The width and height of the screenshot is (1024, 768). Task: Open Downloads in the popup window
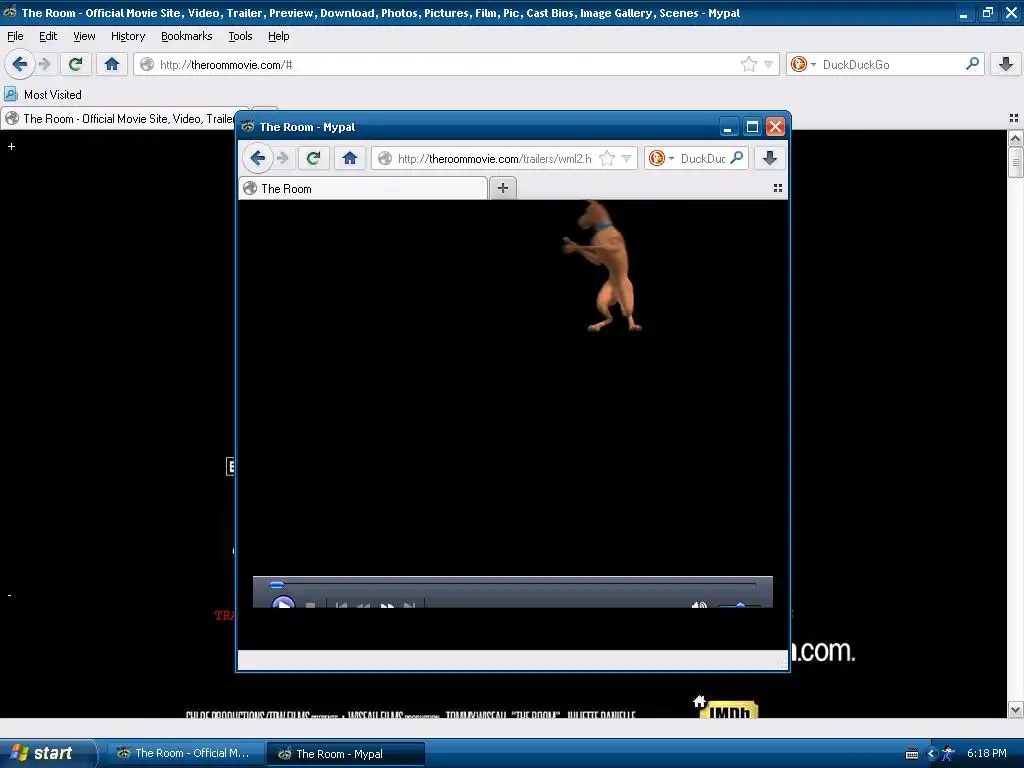click(769, 158)
